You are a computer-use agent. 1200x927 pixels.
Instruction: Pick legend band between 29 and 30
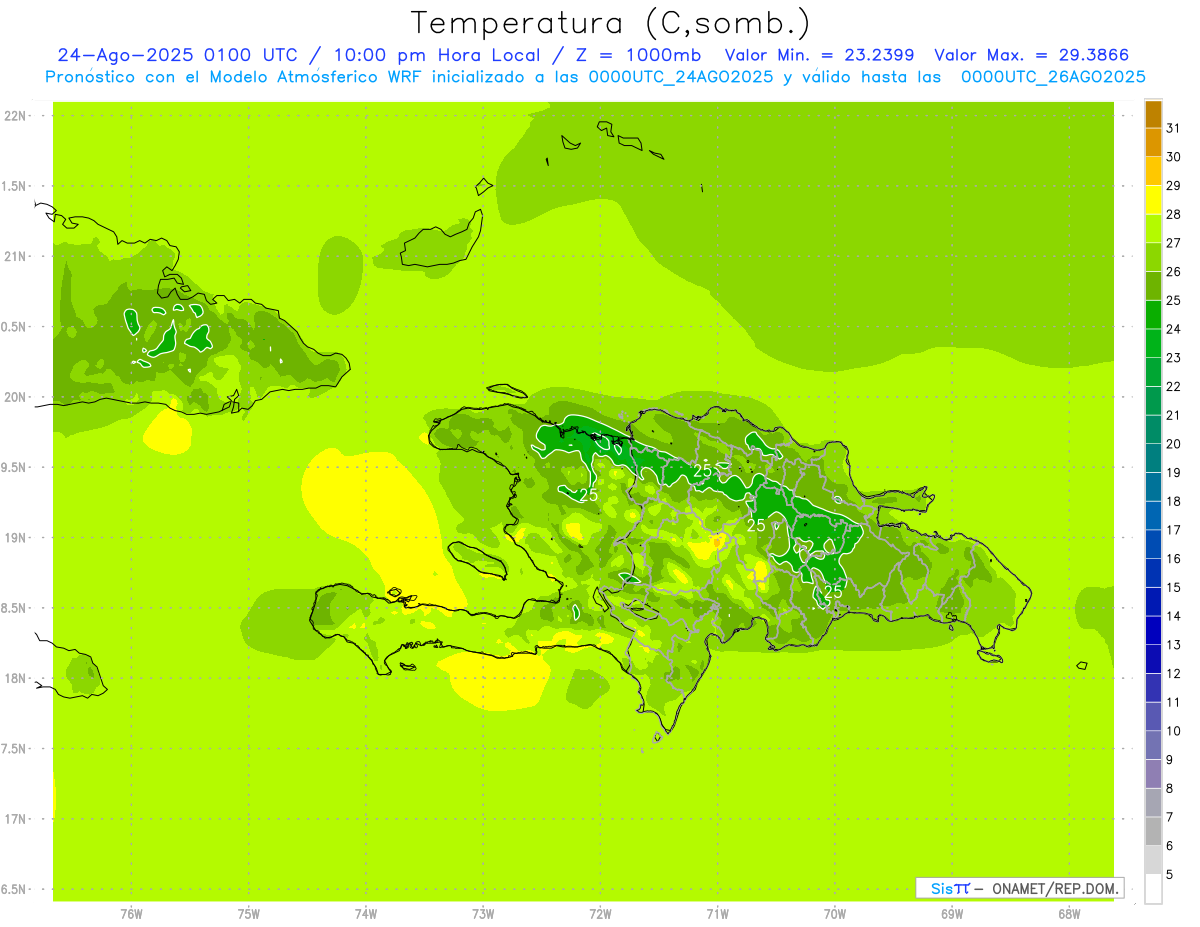1153,171
